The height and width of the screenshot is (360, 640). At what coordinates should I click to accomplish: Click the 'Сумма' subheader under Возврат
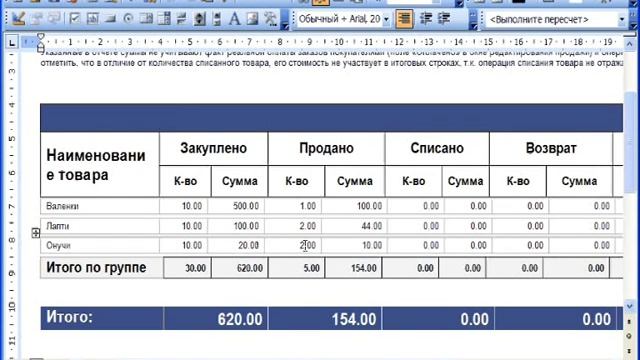click(x=579, y=181)
